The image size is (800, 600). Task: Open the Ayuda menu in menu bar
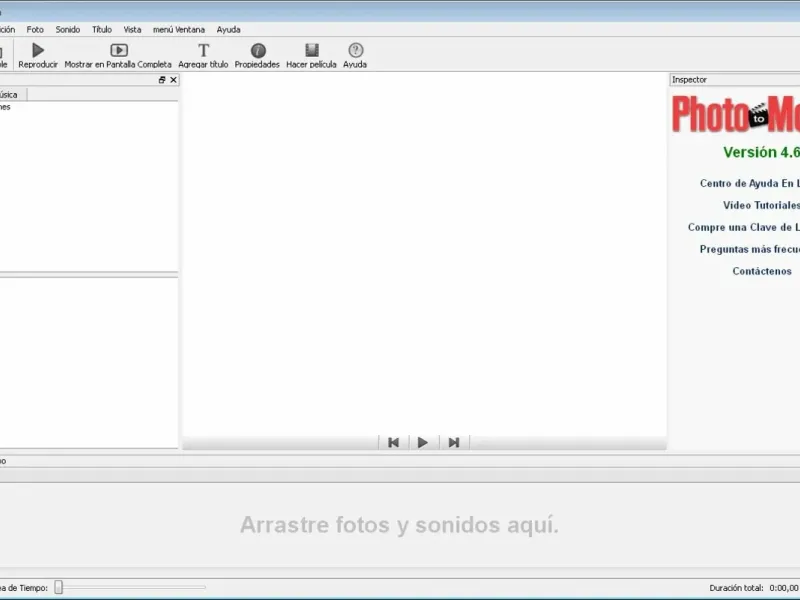(229, 30)
